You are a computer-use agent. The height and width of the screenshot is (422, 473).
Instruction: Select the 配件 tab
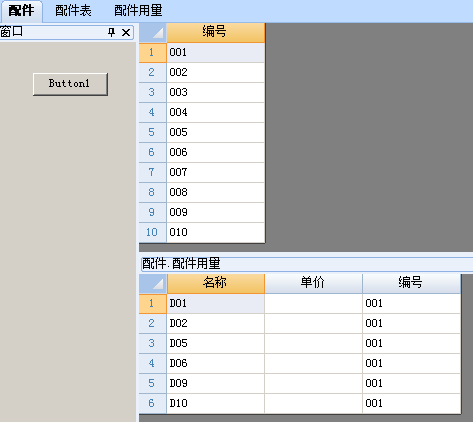(21, 11)
